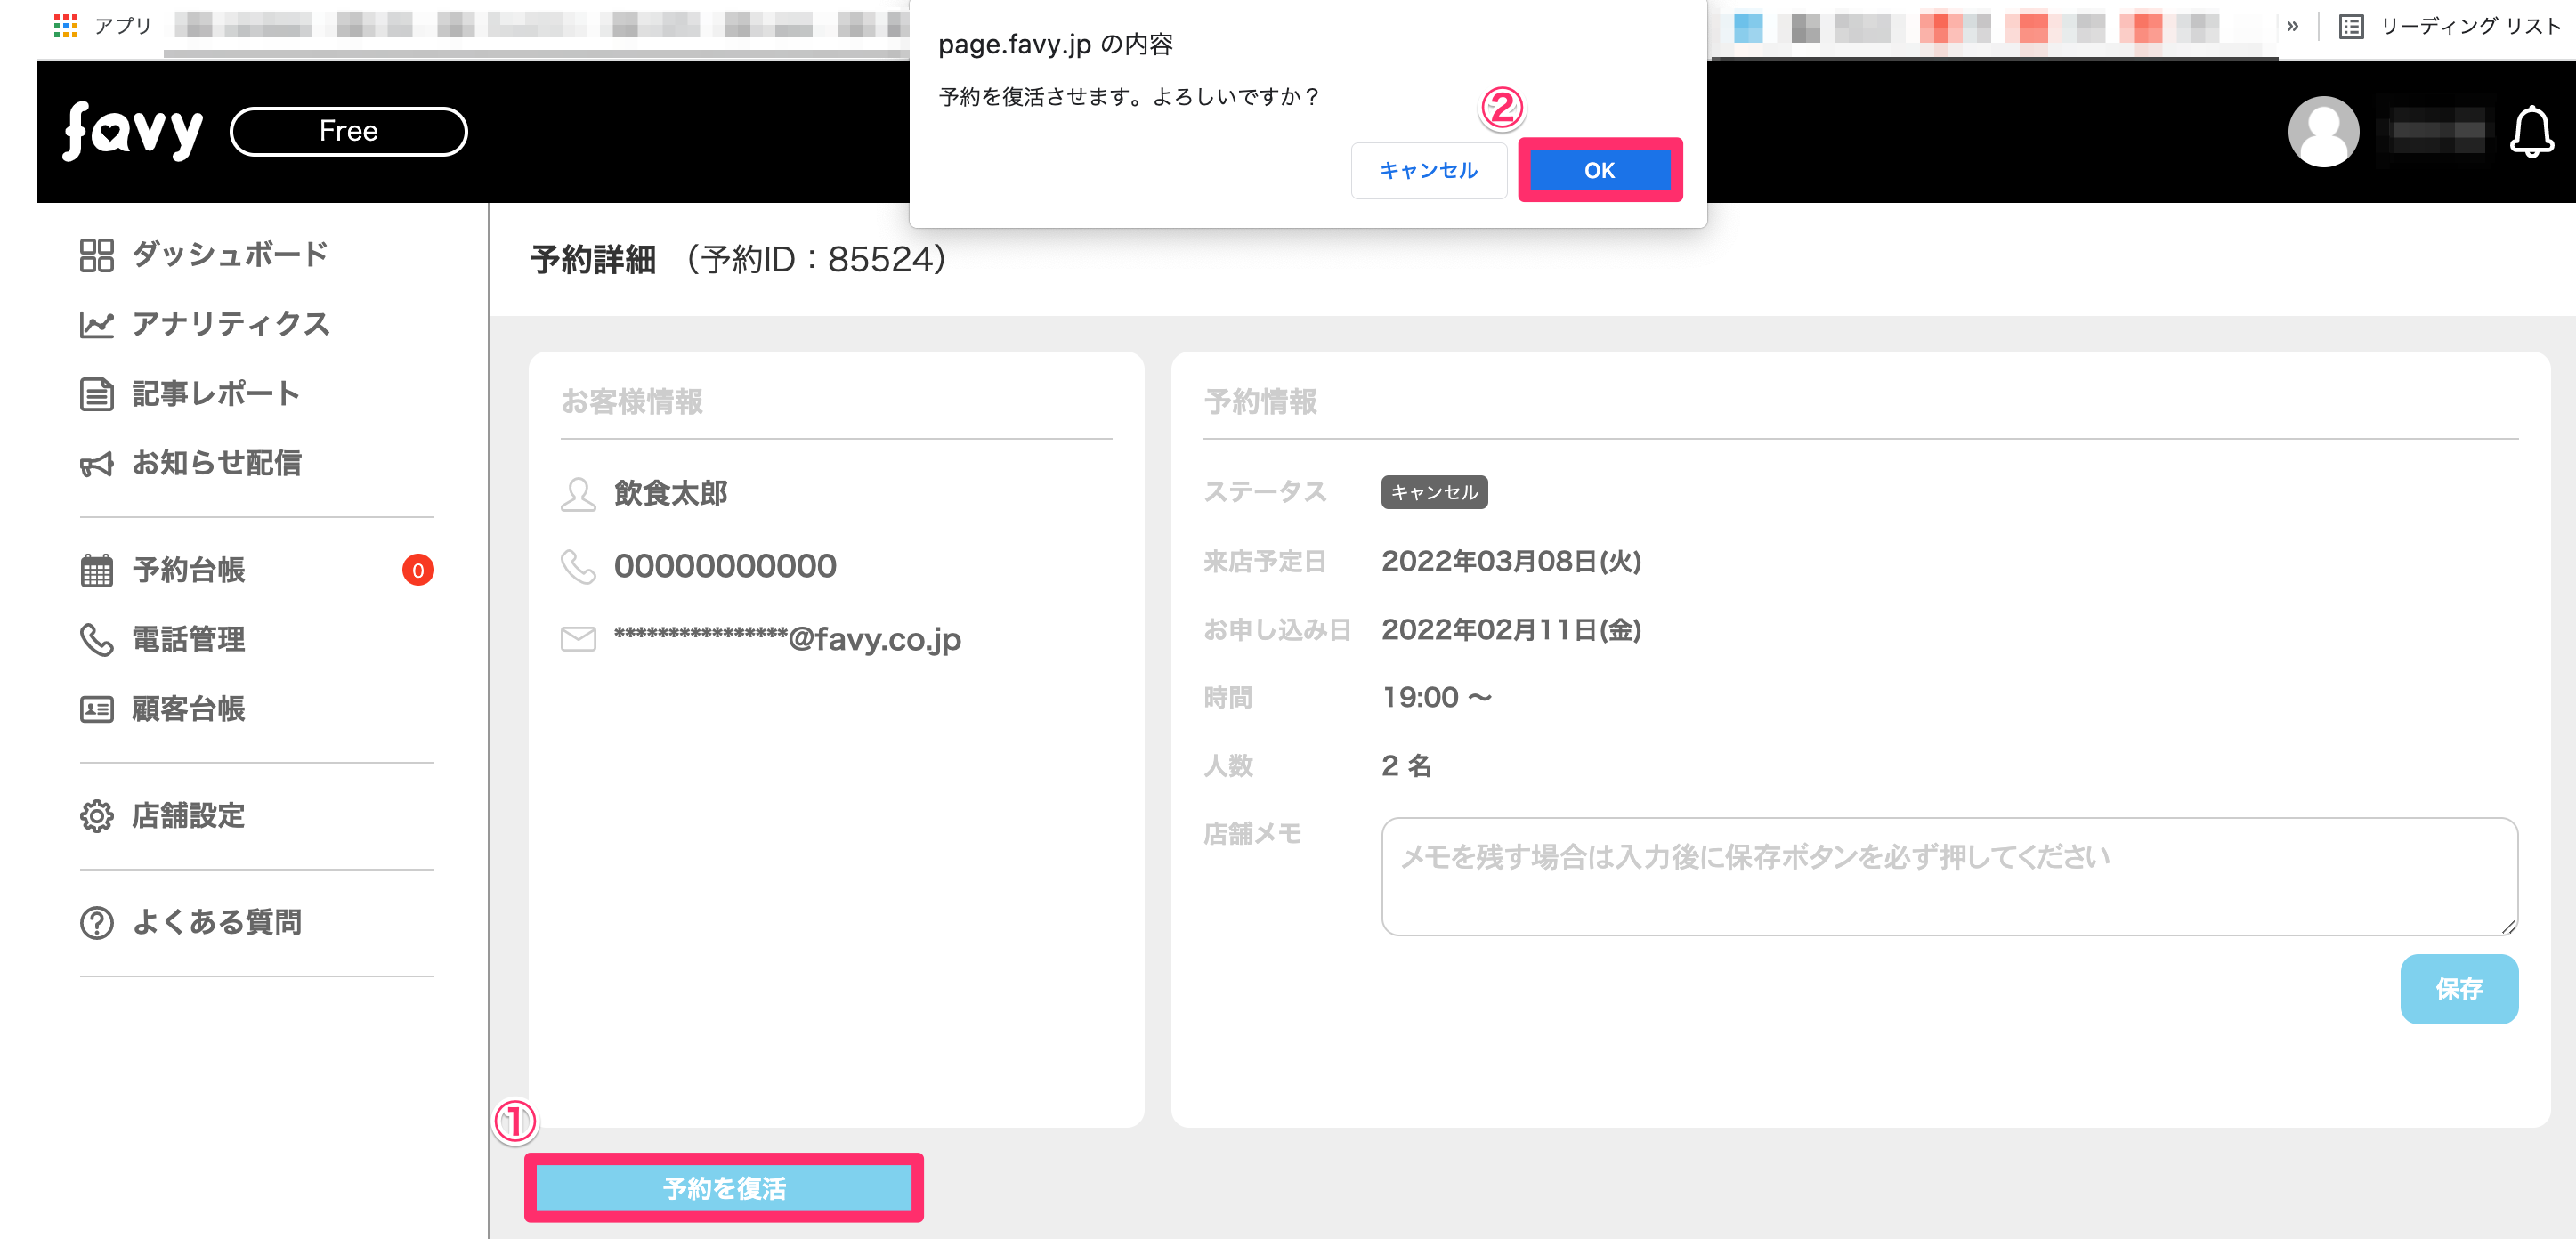
Task: Click the お知らせ配信 megaphone icon
Action: pos(97,464)
